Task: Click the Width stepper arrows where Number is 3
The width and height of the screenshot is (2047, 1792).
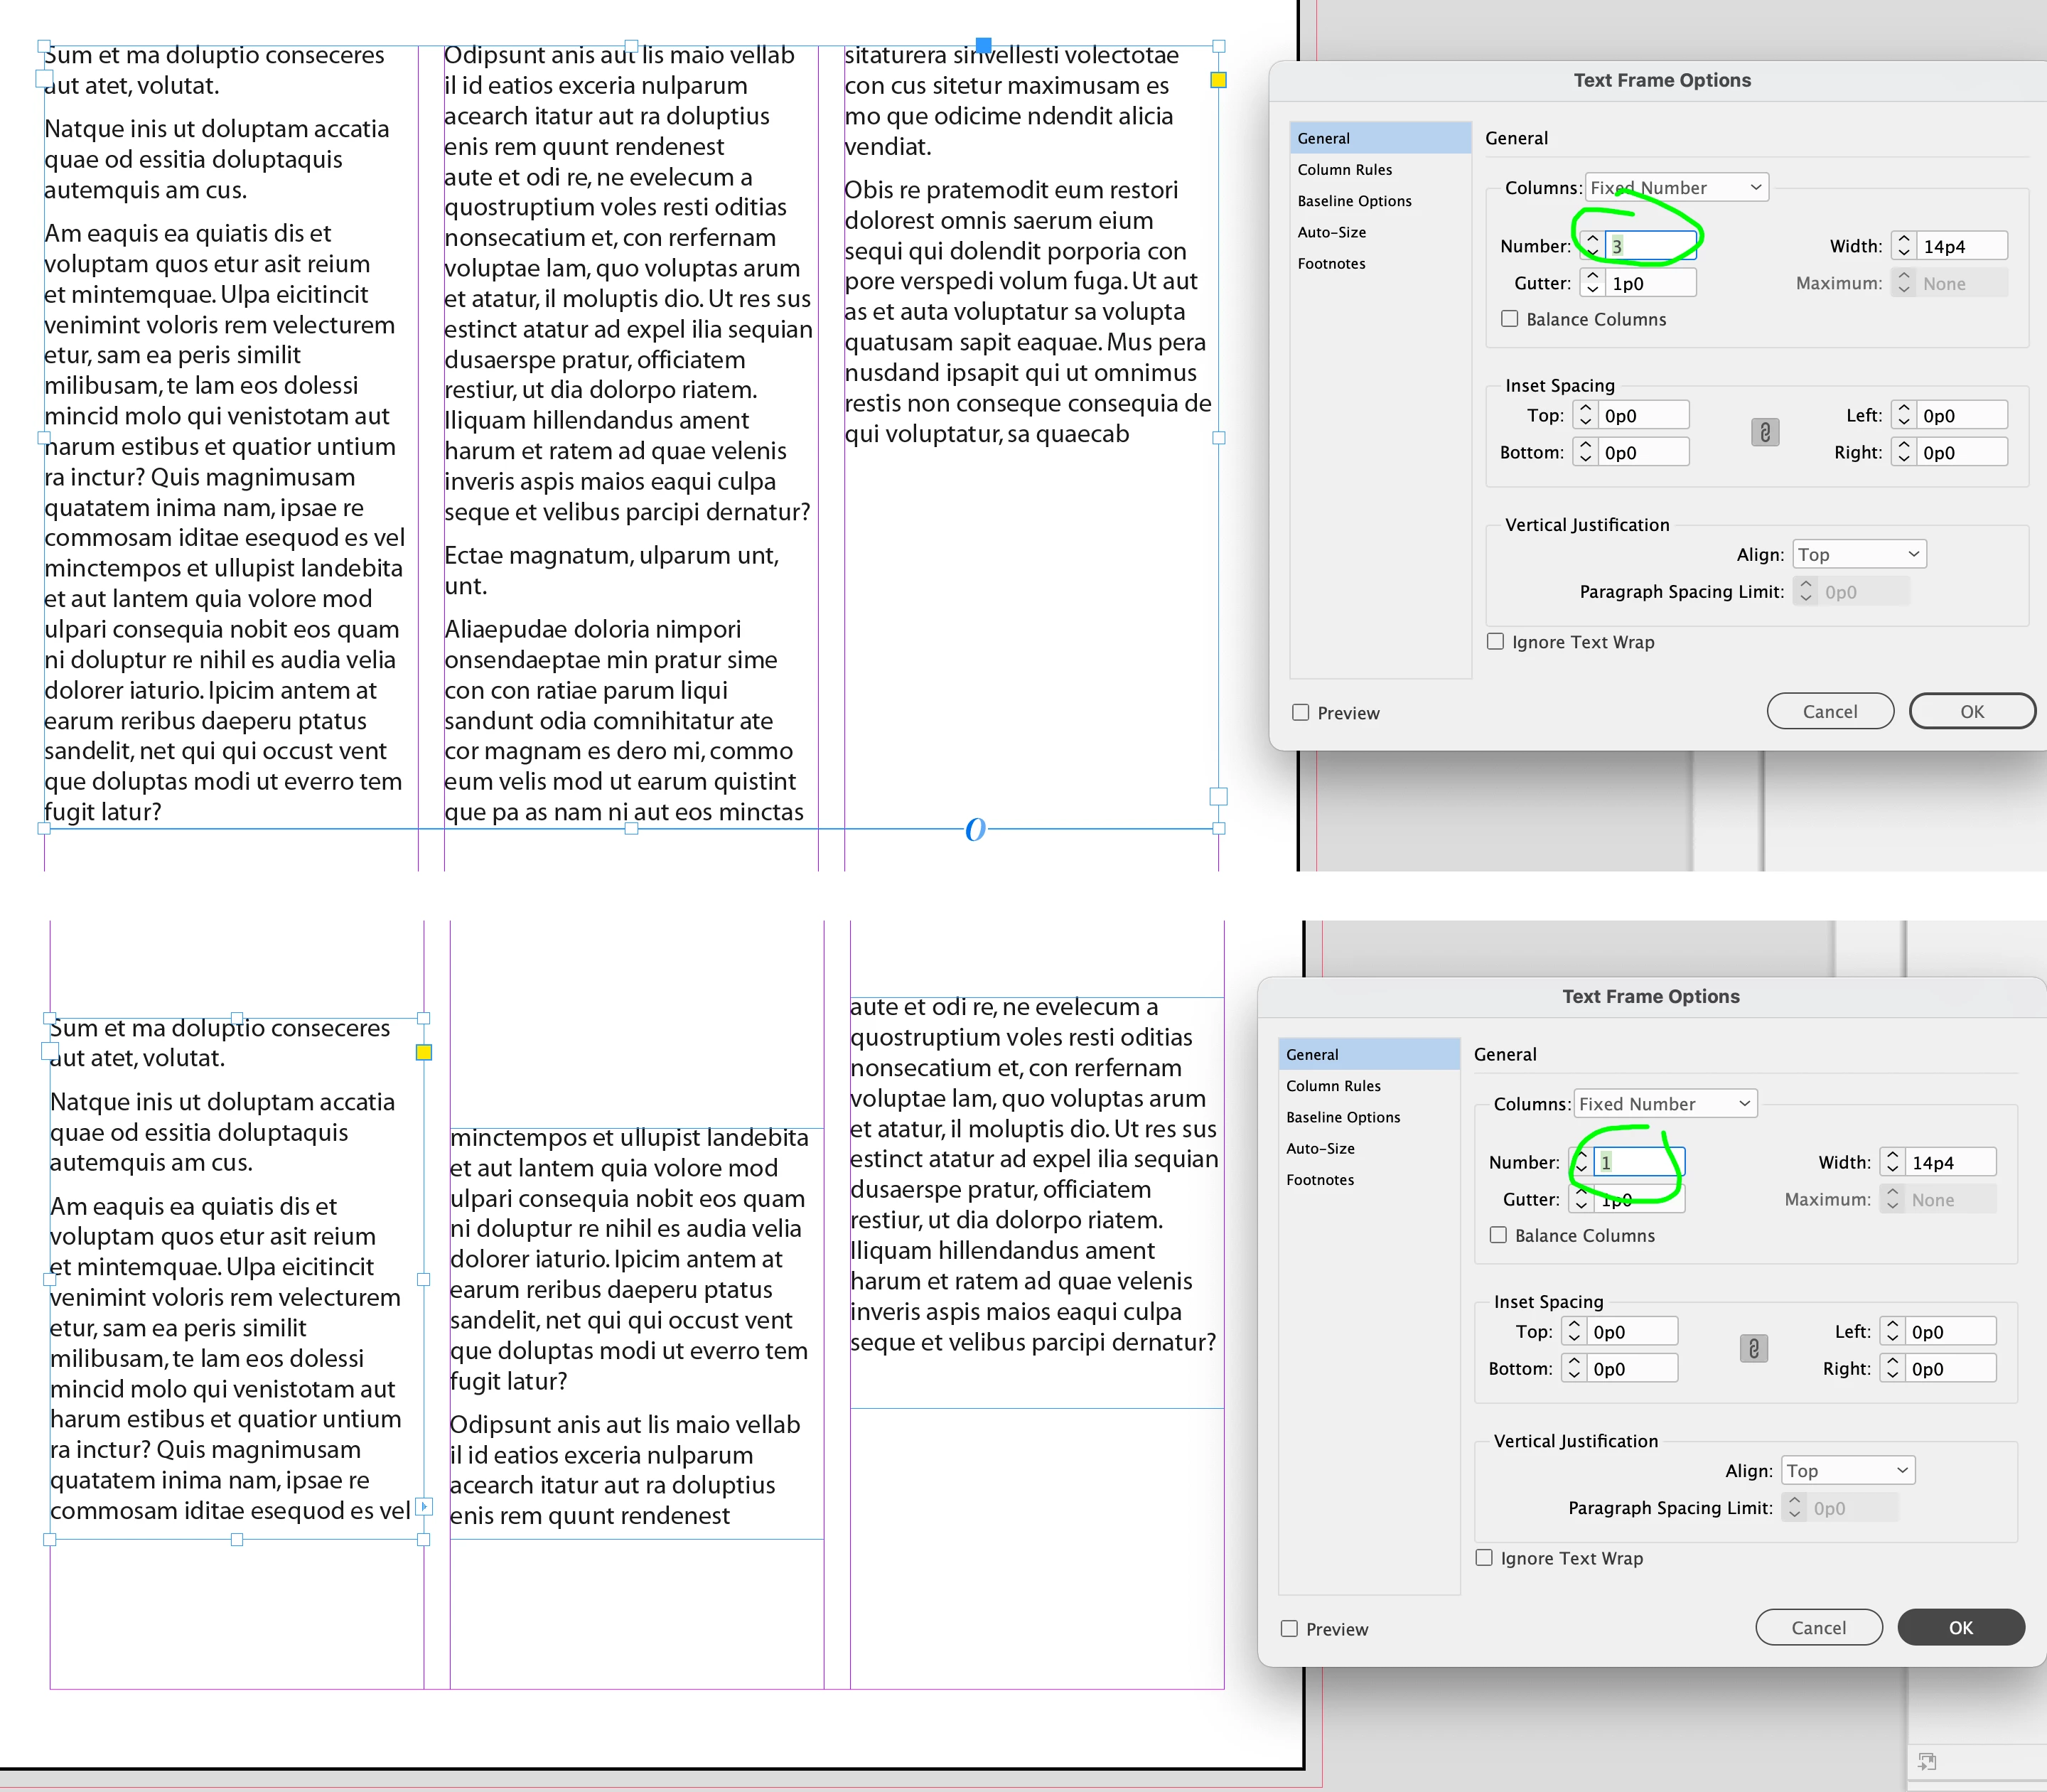Action: (x=1903, y=246)
